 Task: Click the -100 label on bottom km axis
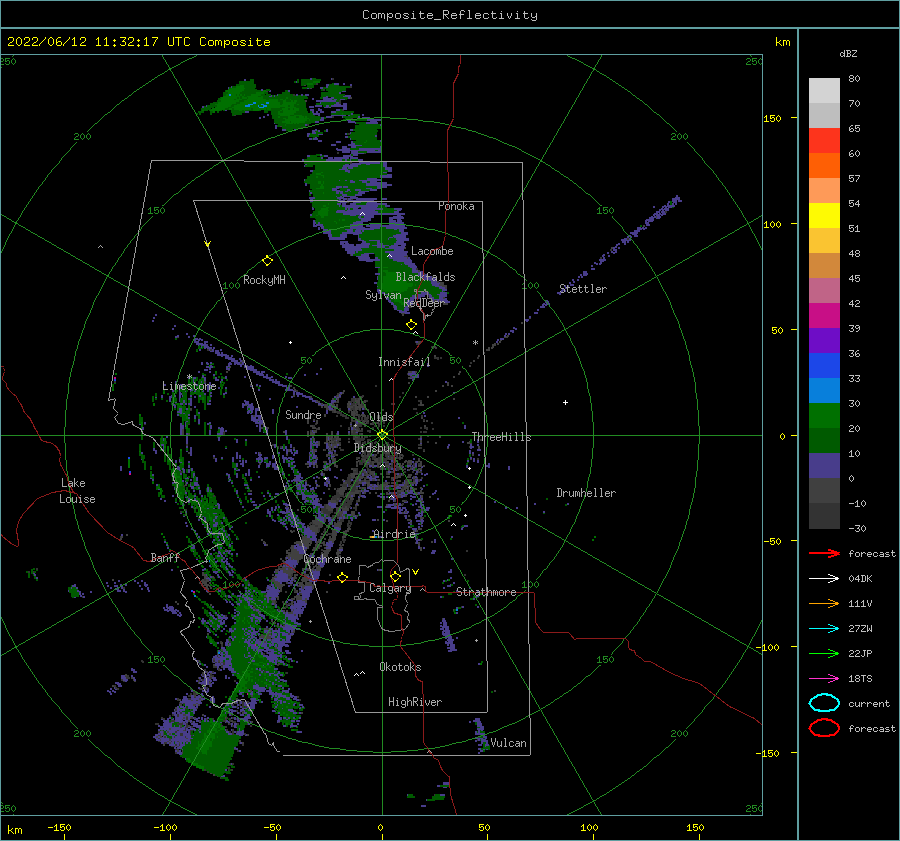pyautogui.click(x=165, y=828)
